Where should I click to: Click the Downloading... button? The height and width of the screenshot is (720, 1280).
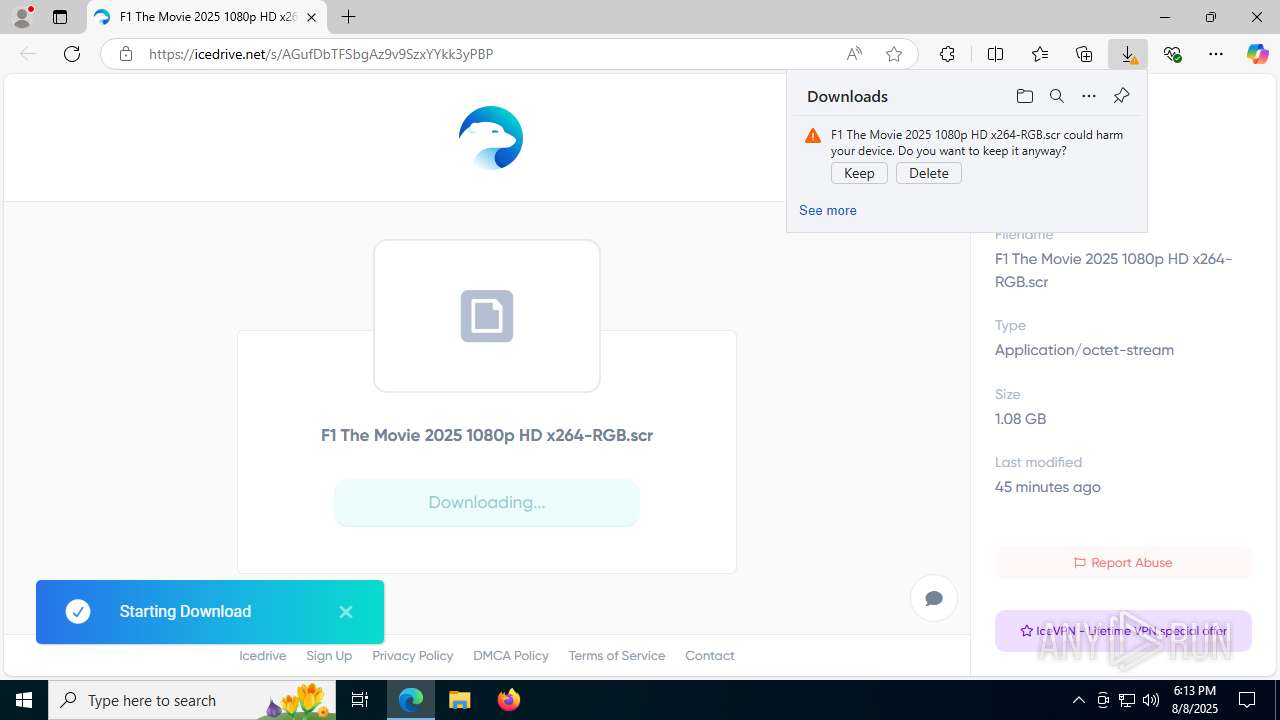point(487,502)
